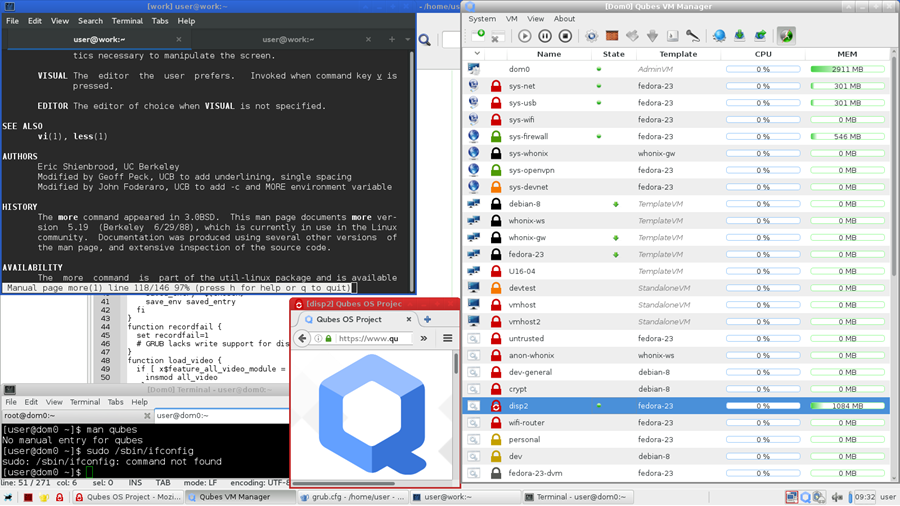Viewport: 900px width, 506px height.
Task: Sort VM list by MEM column header
Action: [847, 54]
